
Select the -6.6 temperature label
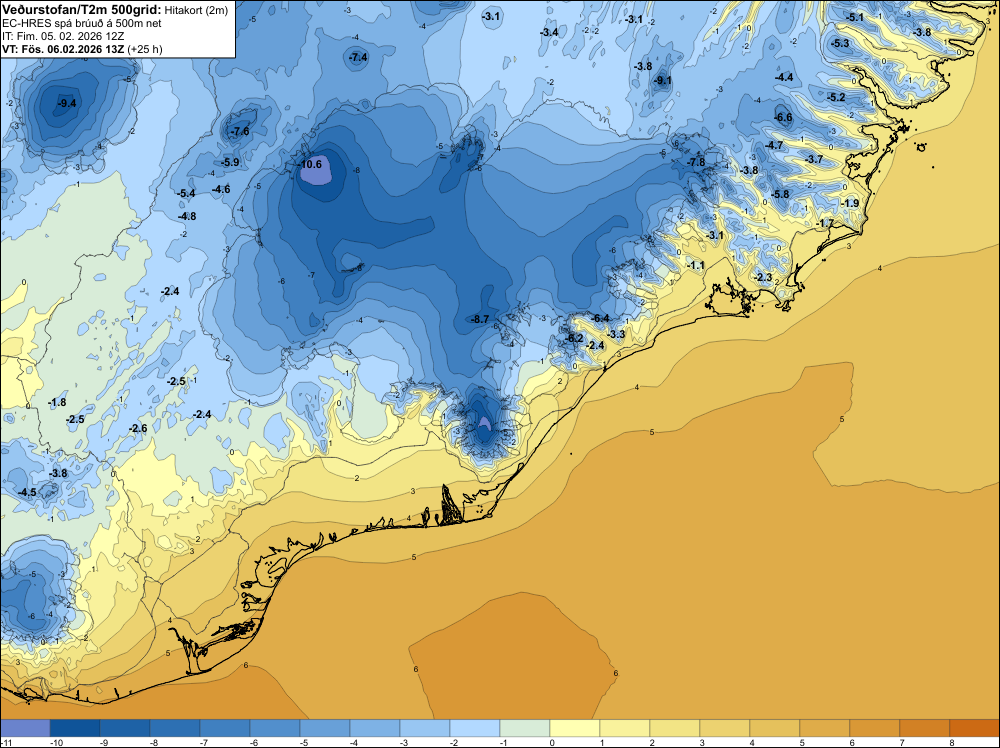coord(783,118)
